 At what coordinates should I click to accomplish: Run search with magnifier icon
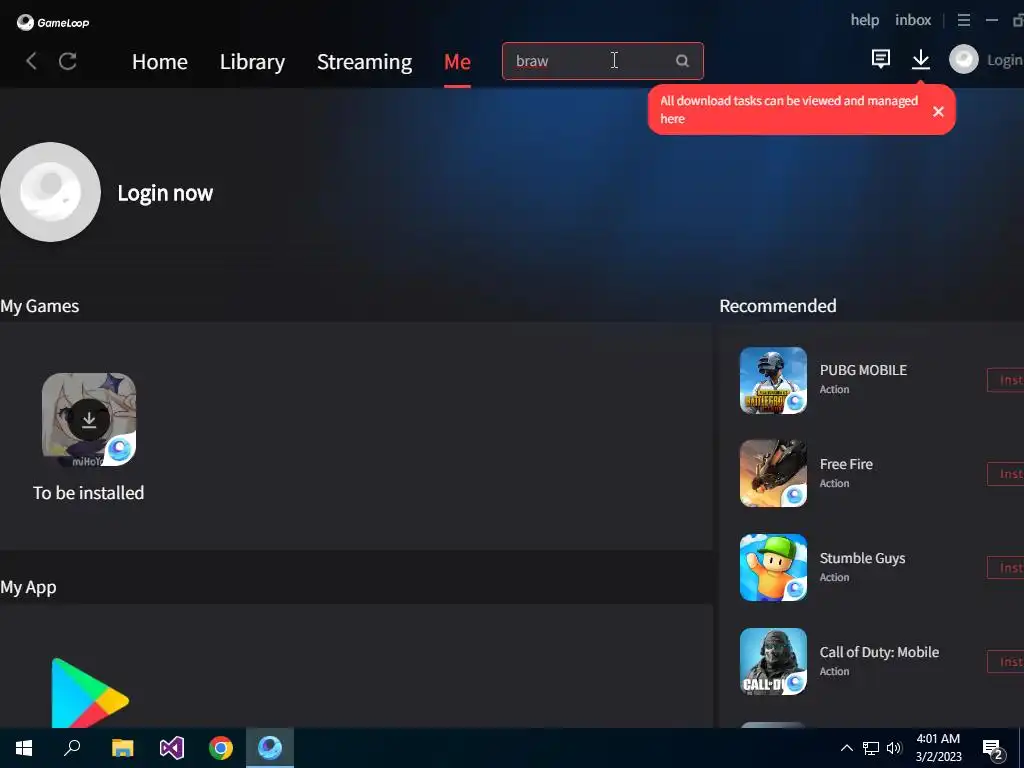[x=682, y=61]
